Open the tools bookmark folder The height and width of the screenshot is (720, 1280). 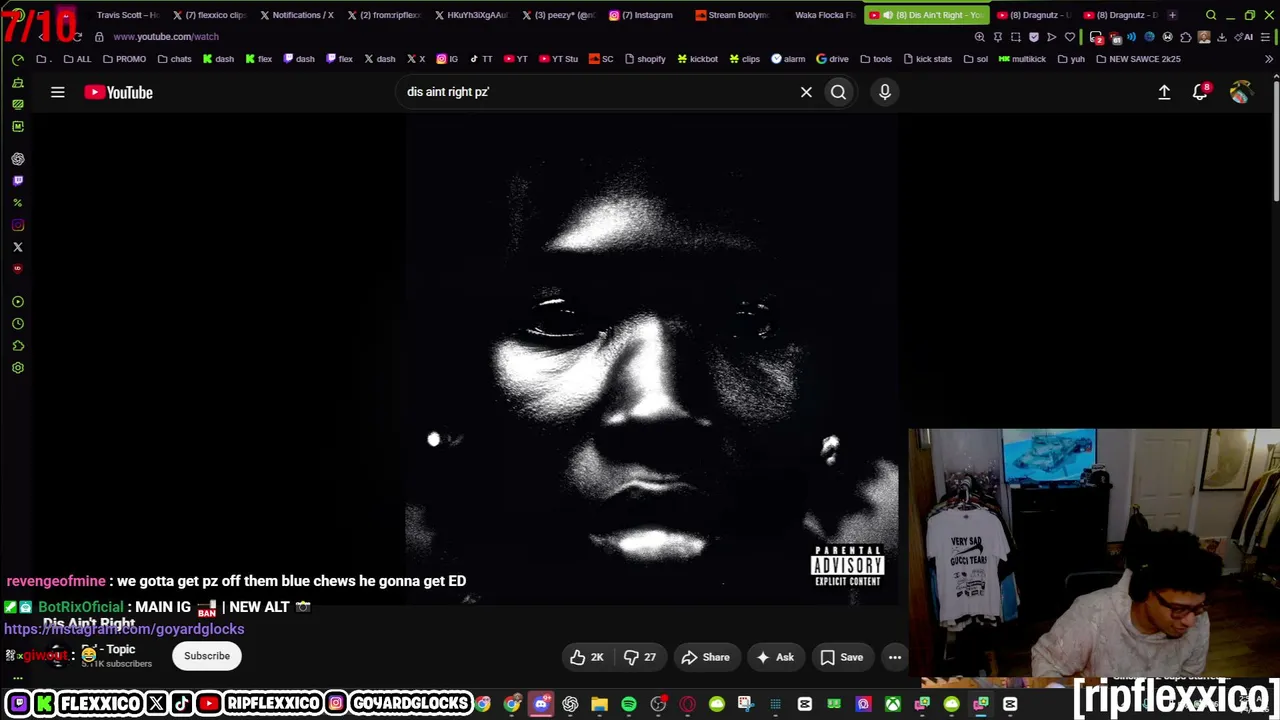(875, 59)
